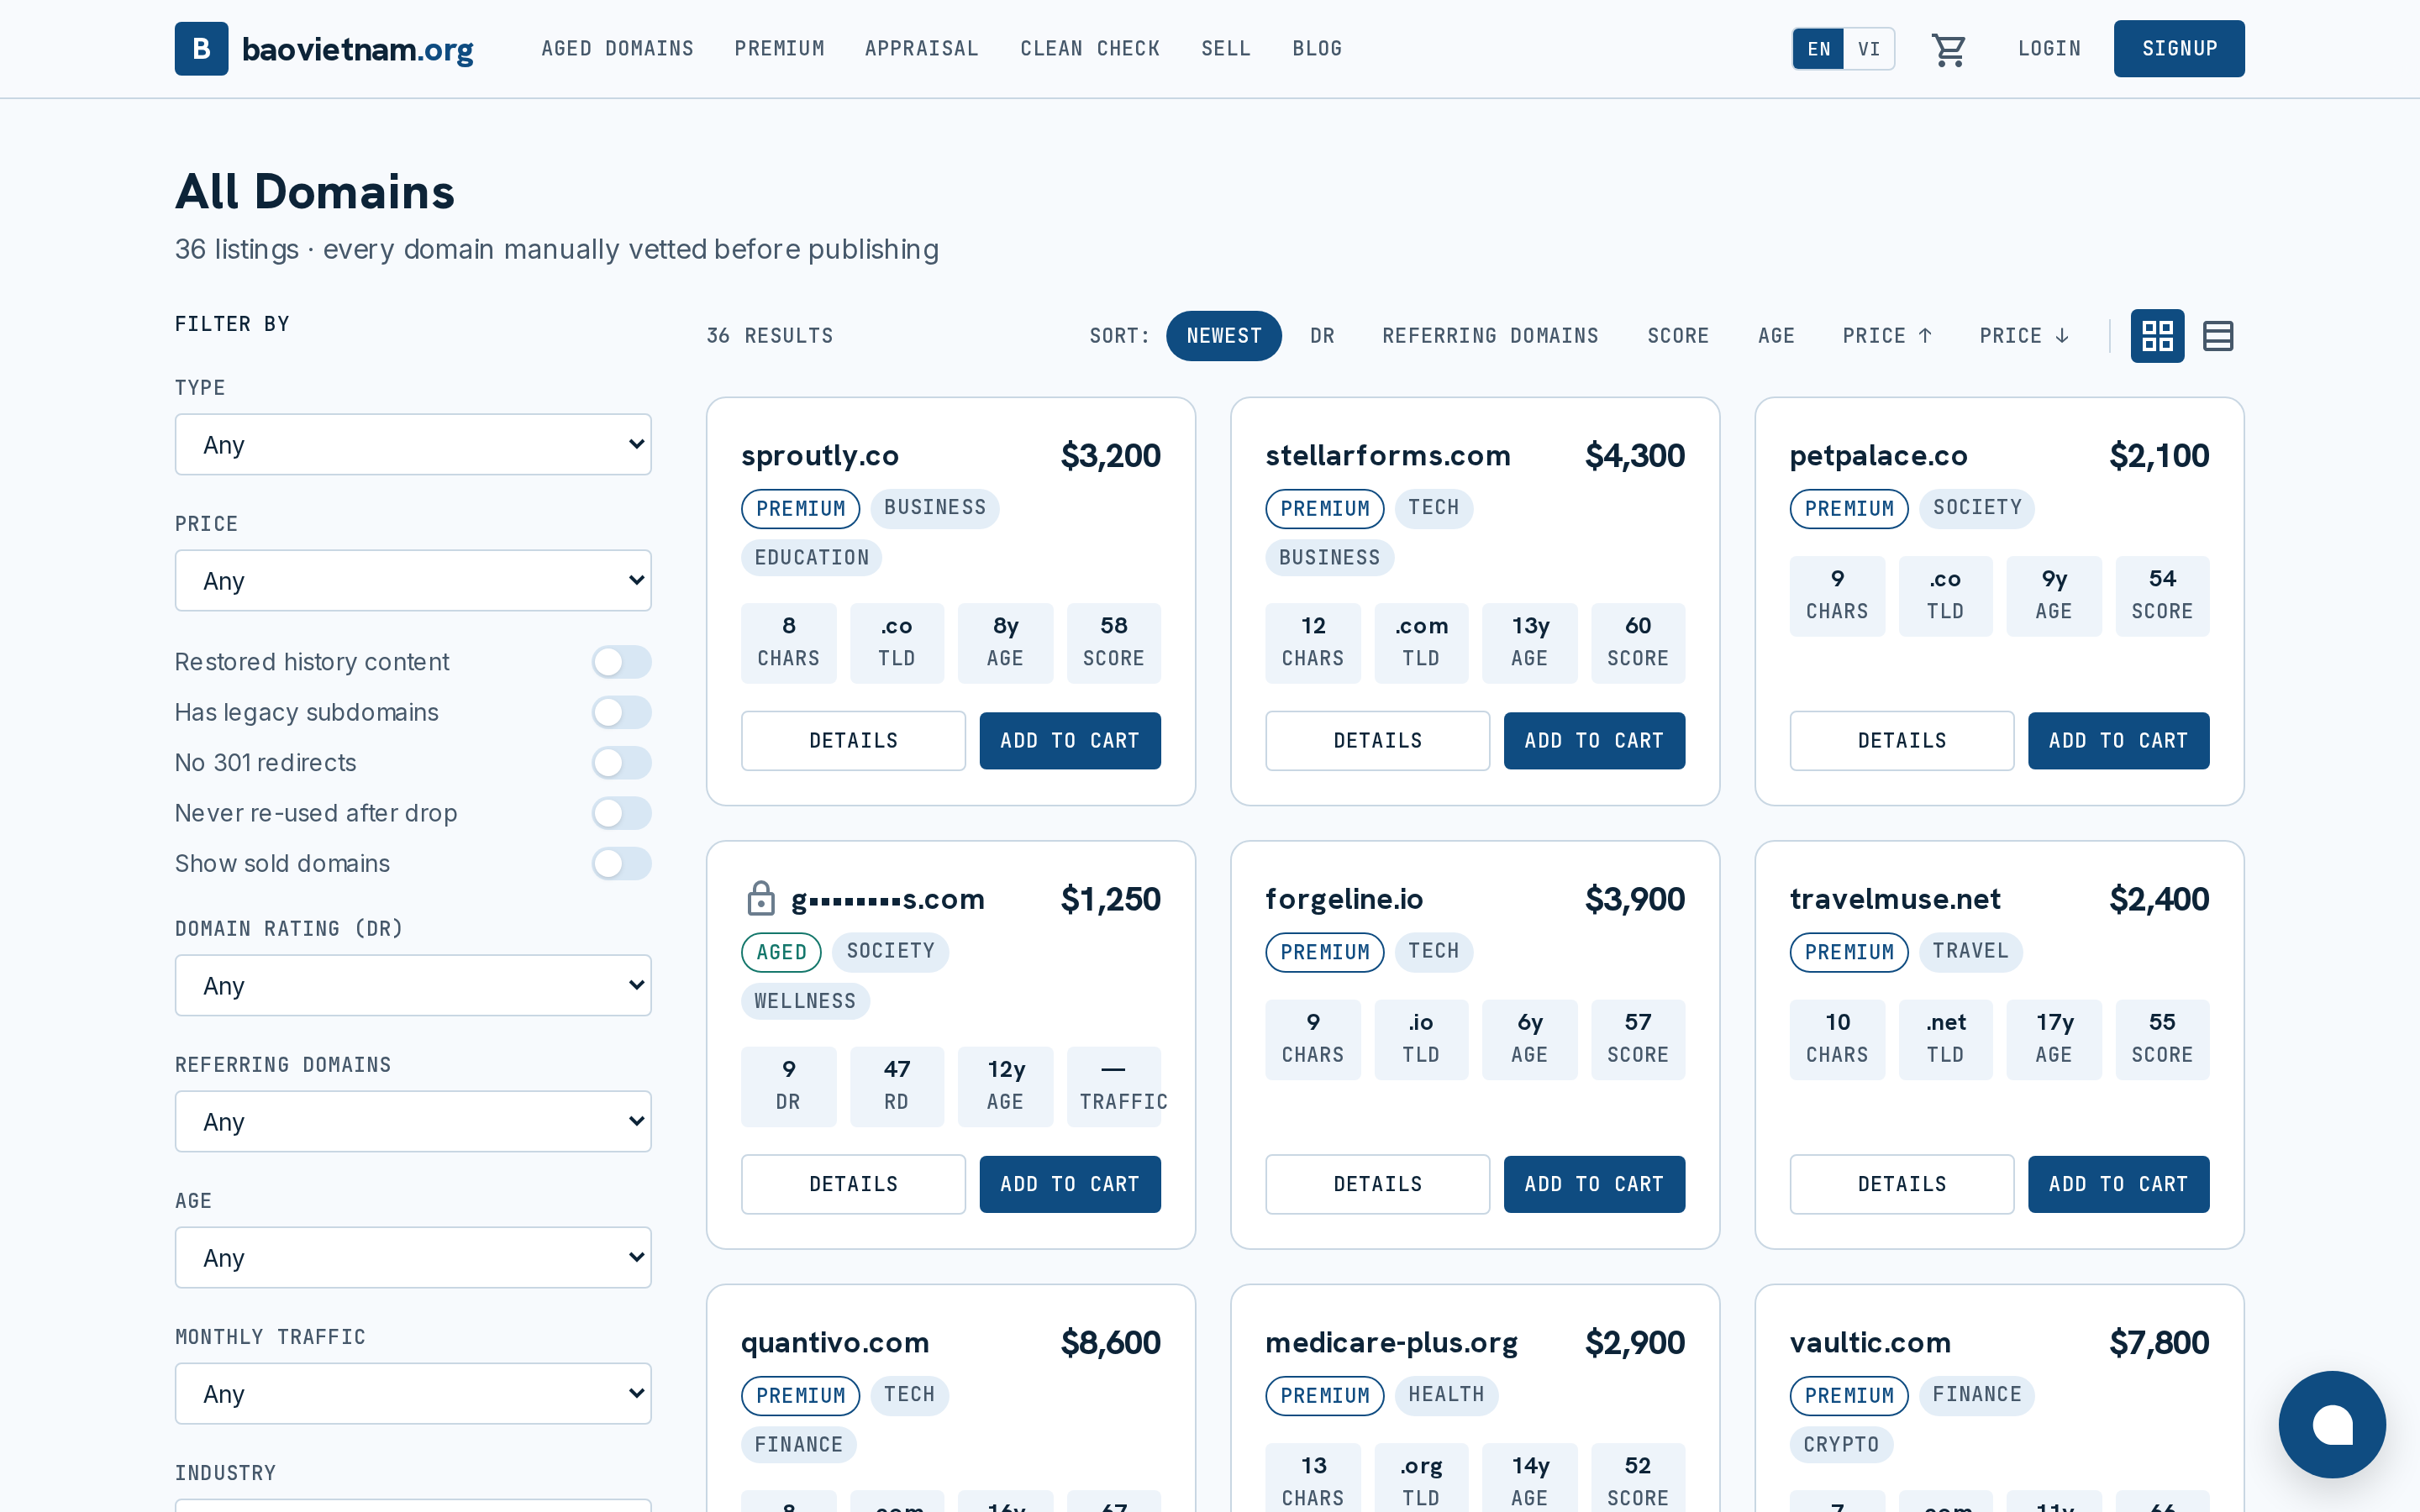Sort by Price descending
Screen dimensions: 2420x1512
[2024, 336]
